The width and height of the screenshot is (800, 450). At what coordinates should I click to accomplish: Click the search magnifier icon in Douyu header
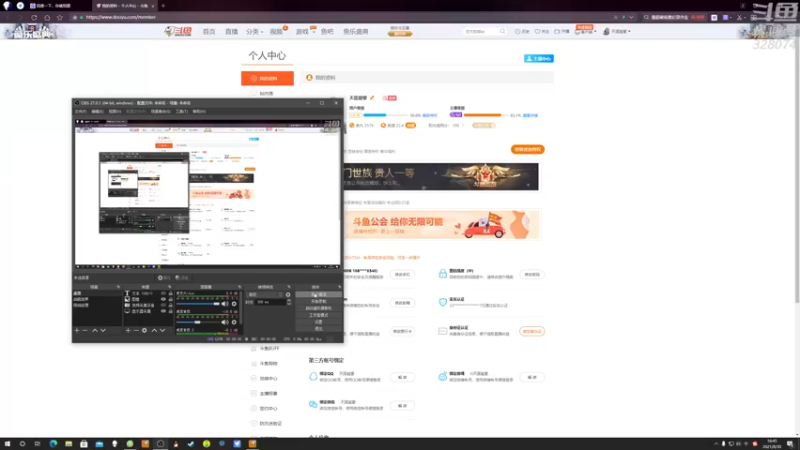pyautogui.click(x=503, y=32)
